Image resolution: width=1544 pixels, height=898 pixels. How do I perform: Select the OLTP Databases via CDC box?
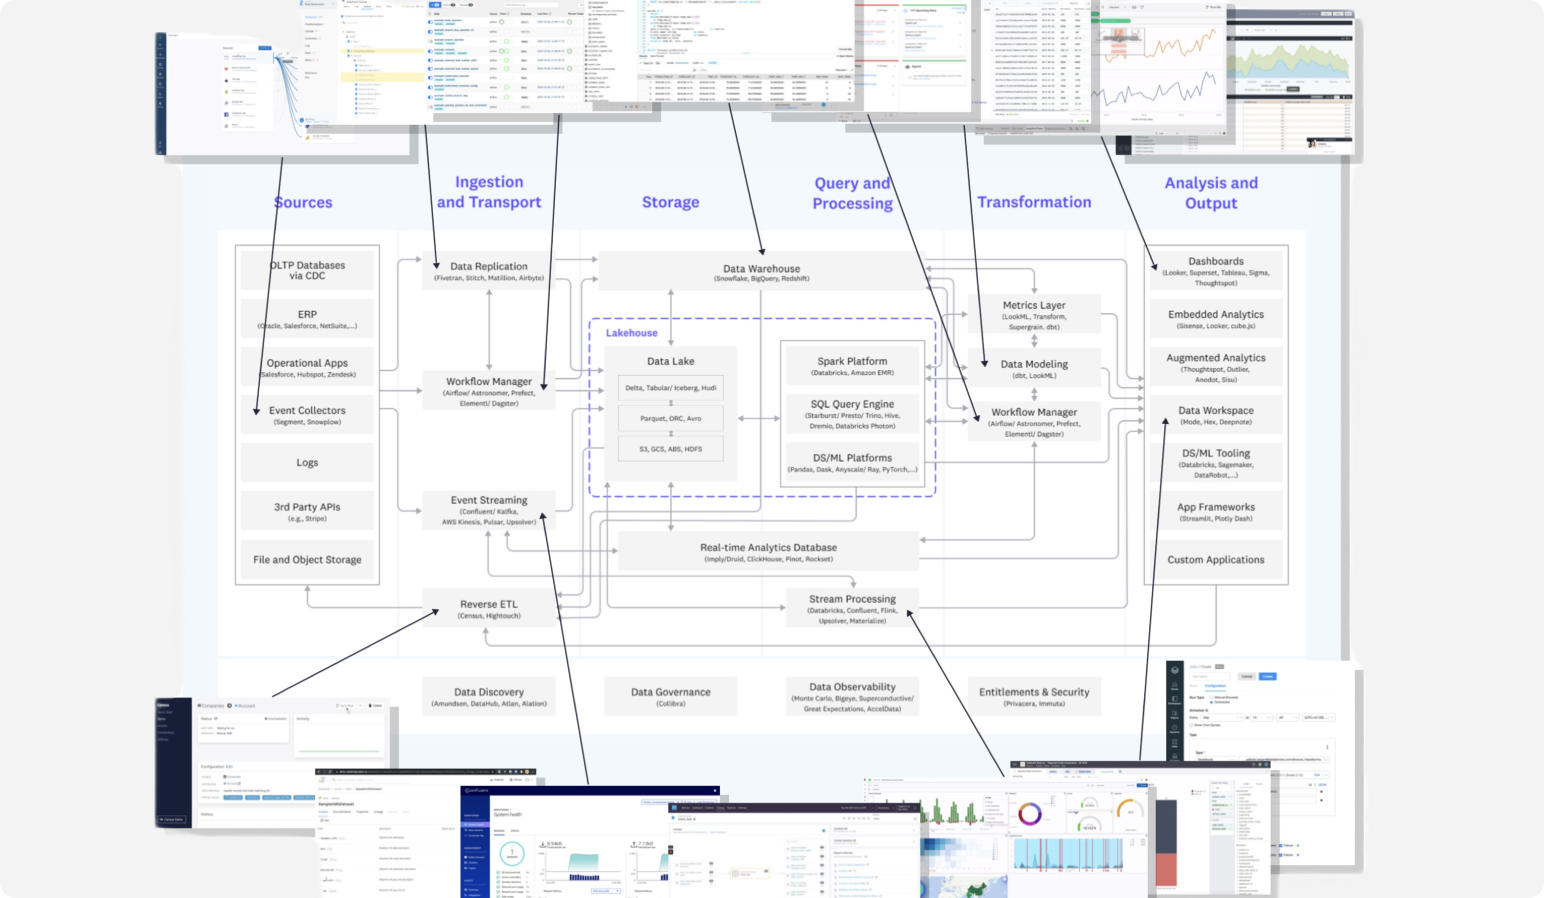(x=307, y=270)
